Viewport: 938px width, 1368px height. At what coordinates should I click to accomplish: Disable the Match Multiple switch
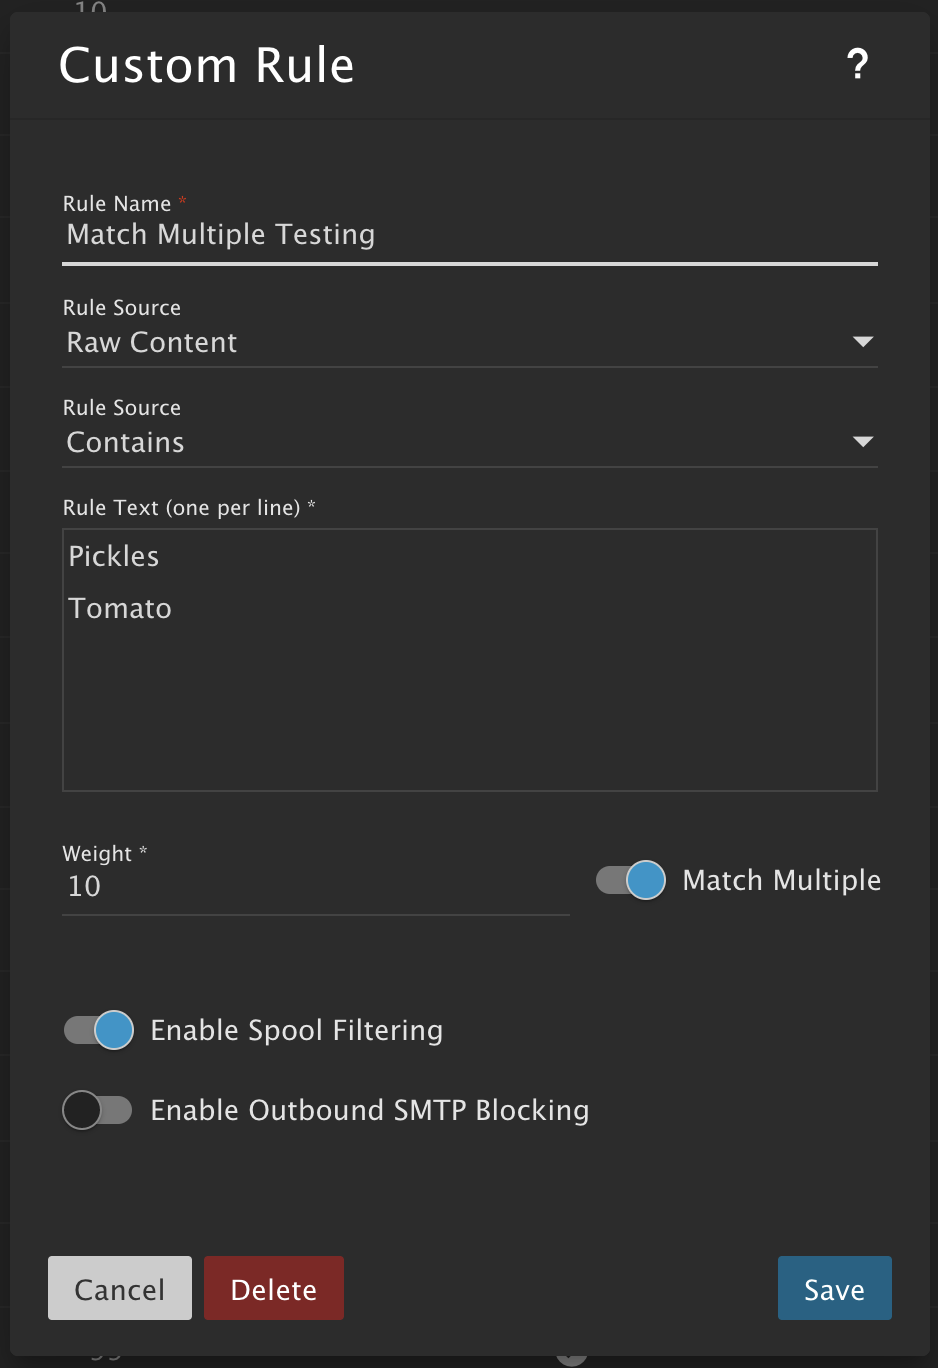point(631,880)
